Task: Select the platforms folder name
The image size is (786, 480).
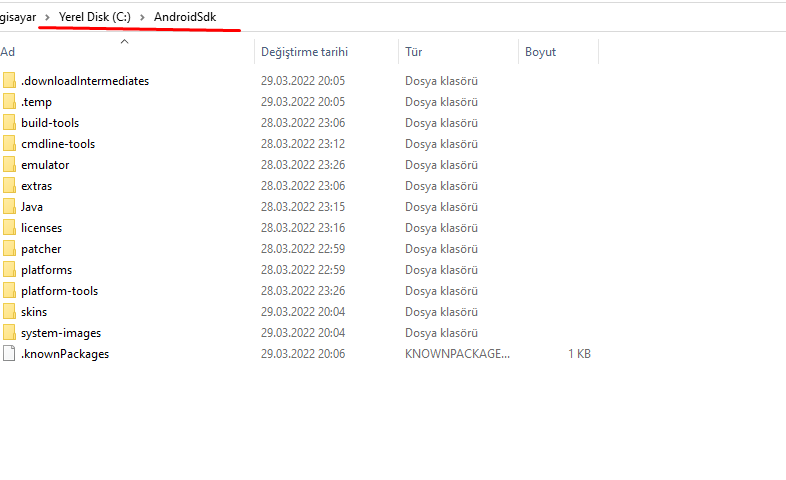Action: pyautogui.click(x=47, y=270)
